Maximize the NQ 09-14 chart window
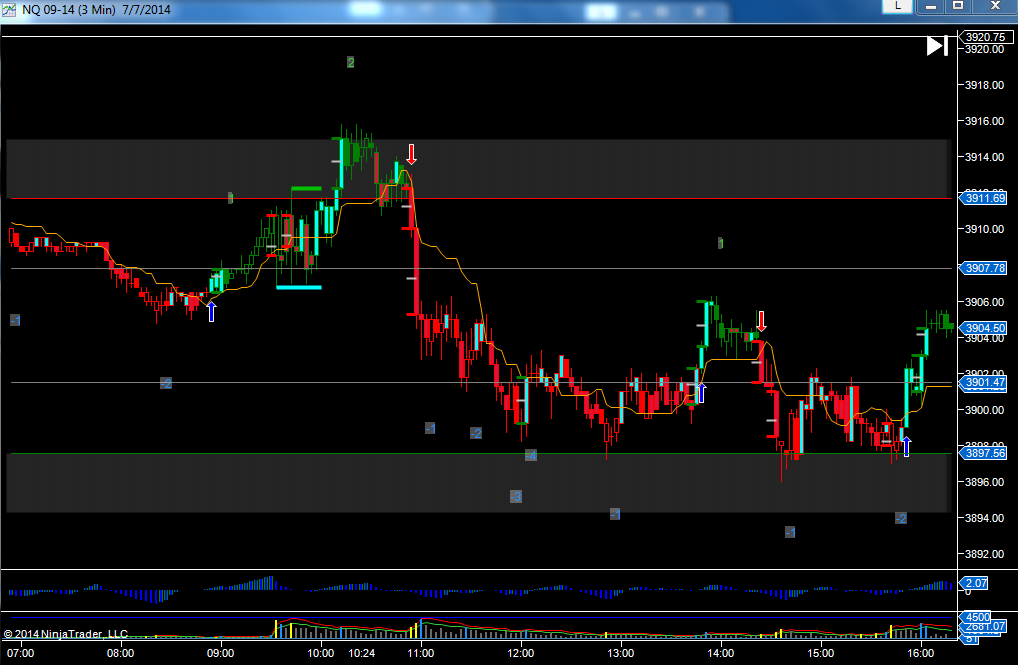This screenshot has width=1018, height=665. [958, 6]
